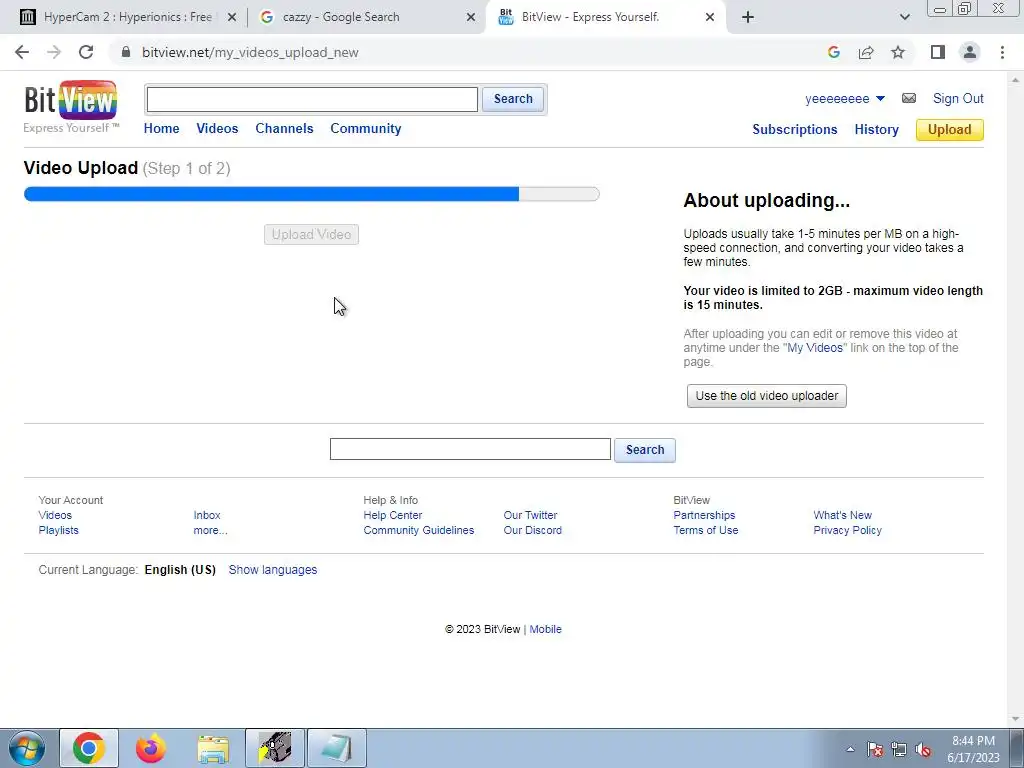1024x768 pixels.
Task: Click the notepad icon in taskbar
Action: (x=337, y=748)
